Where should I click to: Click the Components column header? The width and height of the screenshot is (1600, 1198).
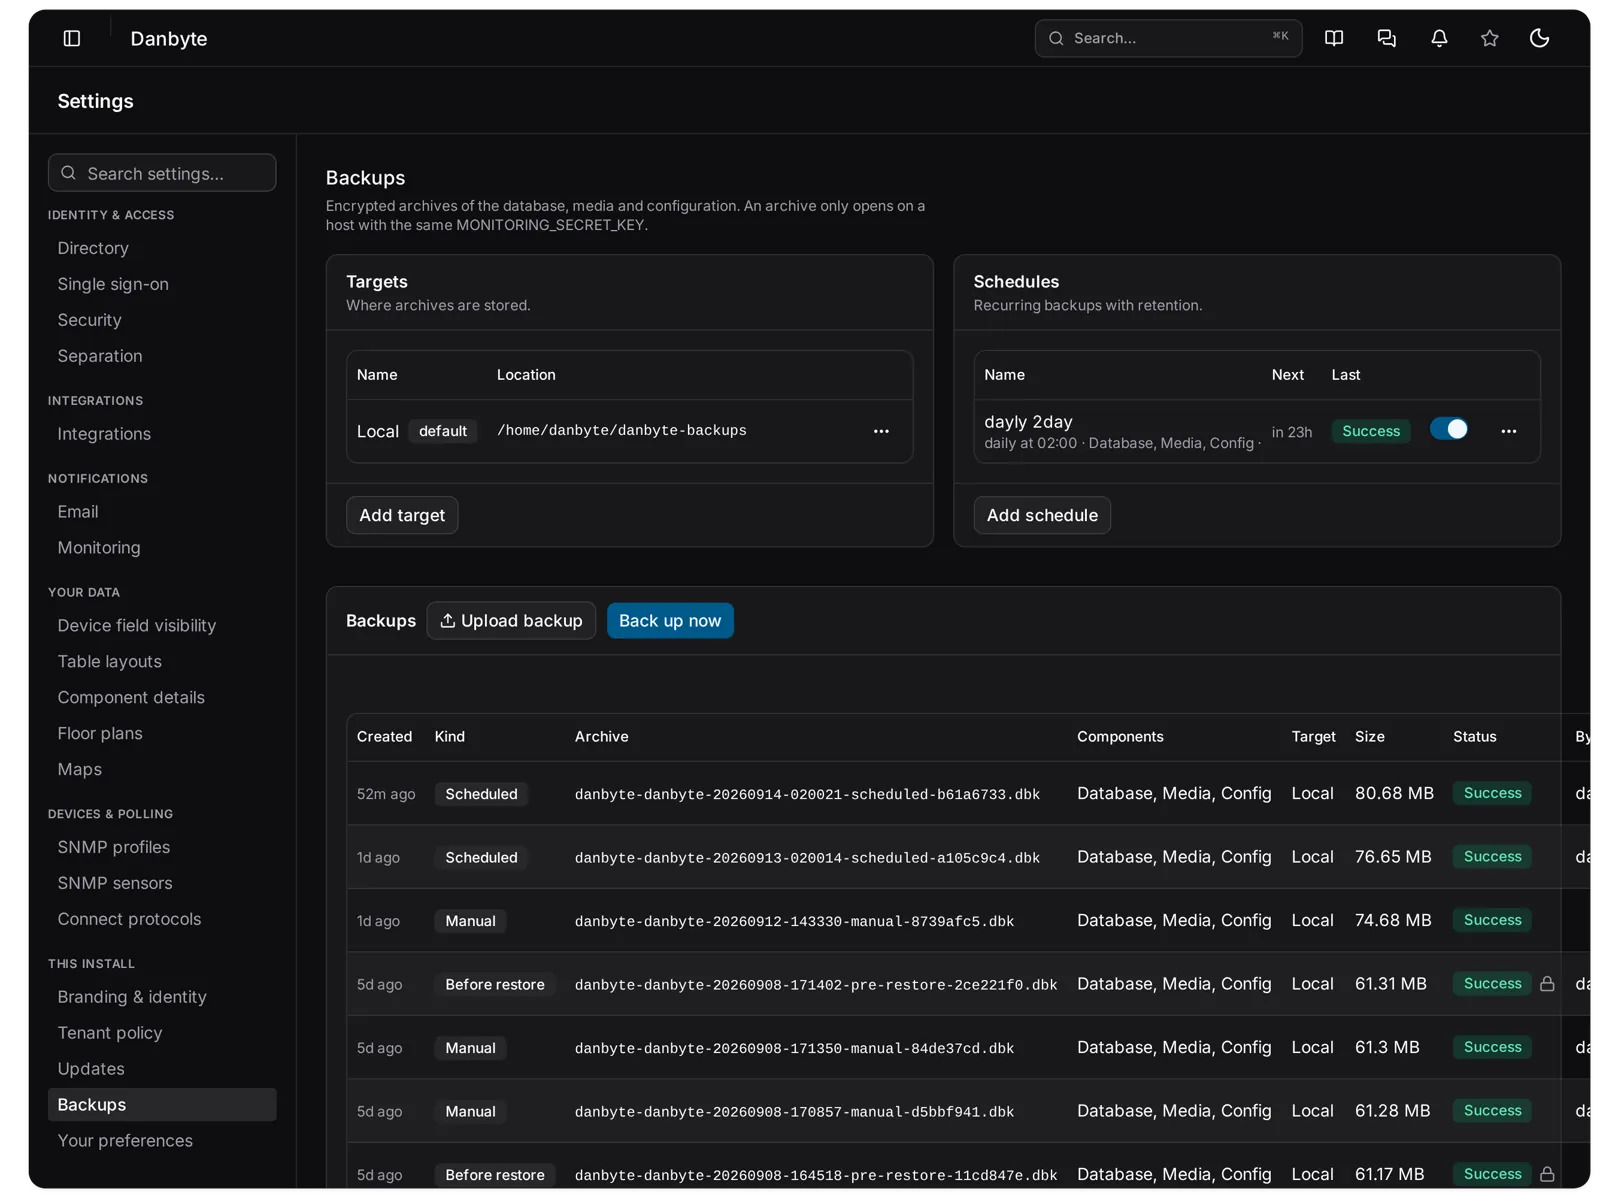pyautogui.click(x=1120, y=737)
